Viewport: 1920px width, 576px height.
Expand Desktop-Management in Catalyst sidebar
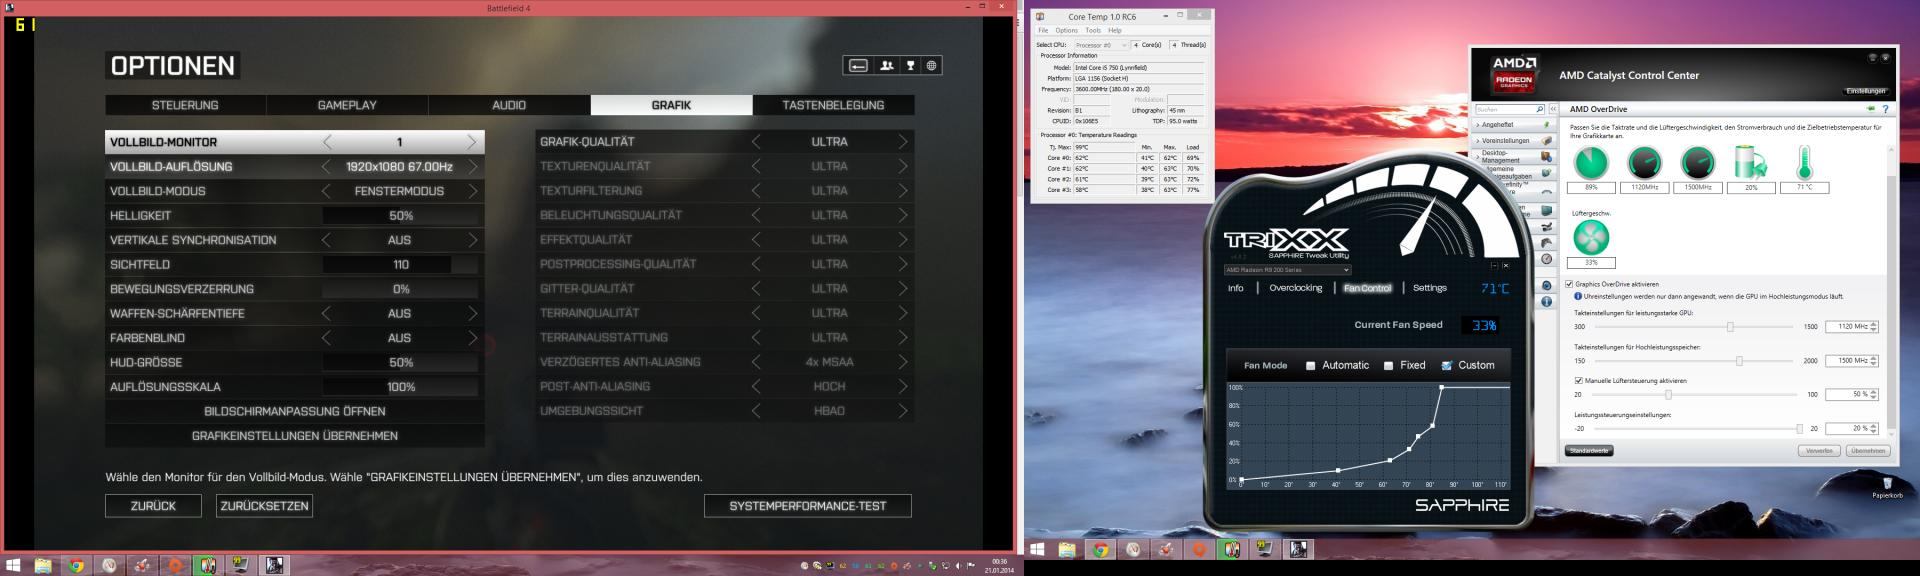[1513, 157]
